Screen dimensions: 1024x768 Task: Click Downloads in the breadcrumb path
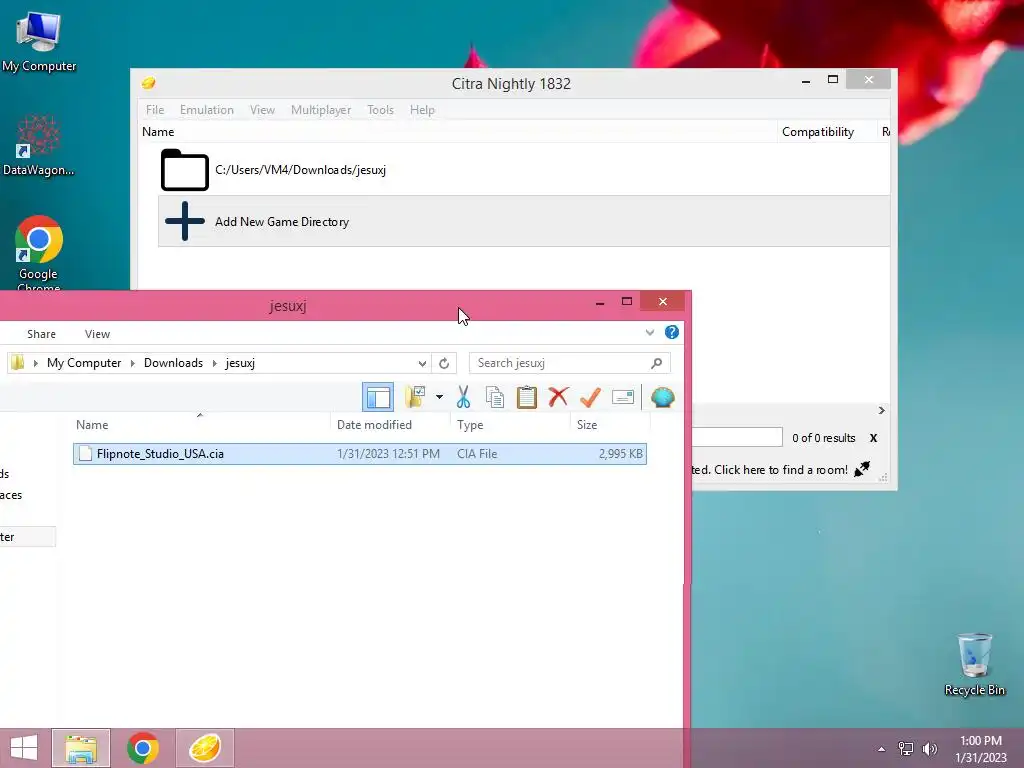(x=173, y=363)
